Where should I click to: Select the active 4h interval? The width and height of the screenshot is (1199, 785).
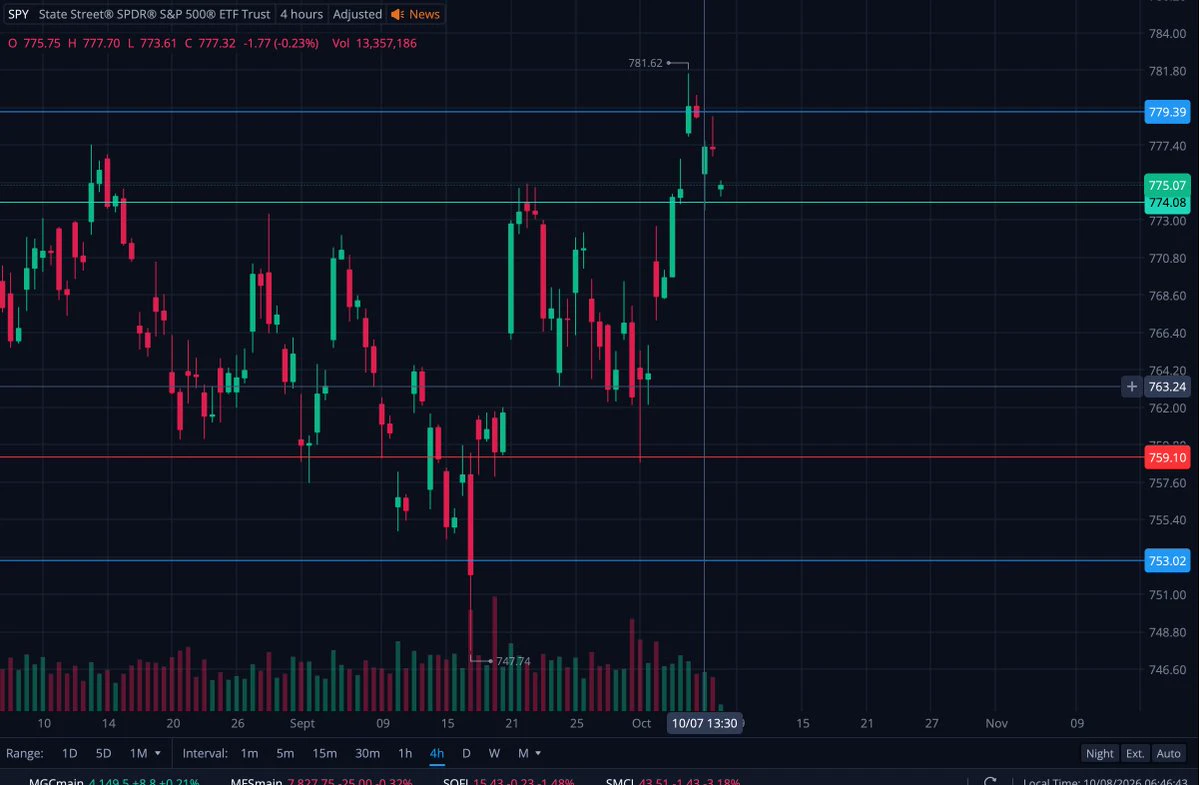pyautogui.click(x=437, y=754)
